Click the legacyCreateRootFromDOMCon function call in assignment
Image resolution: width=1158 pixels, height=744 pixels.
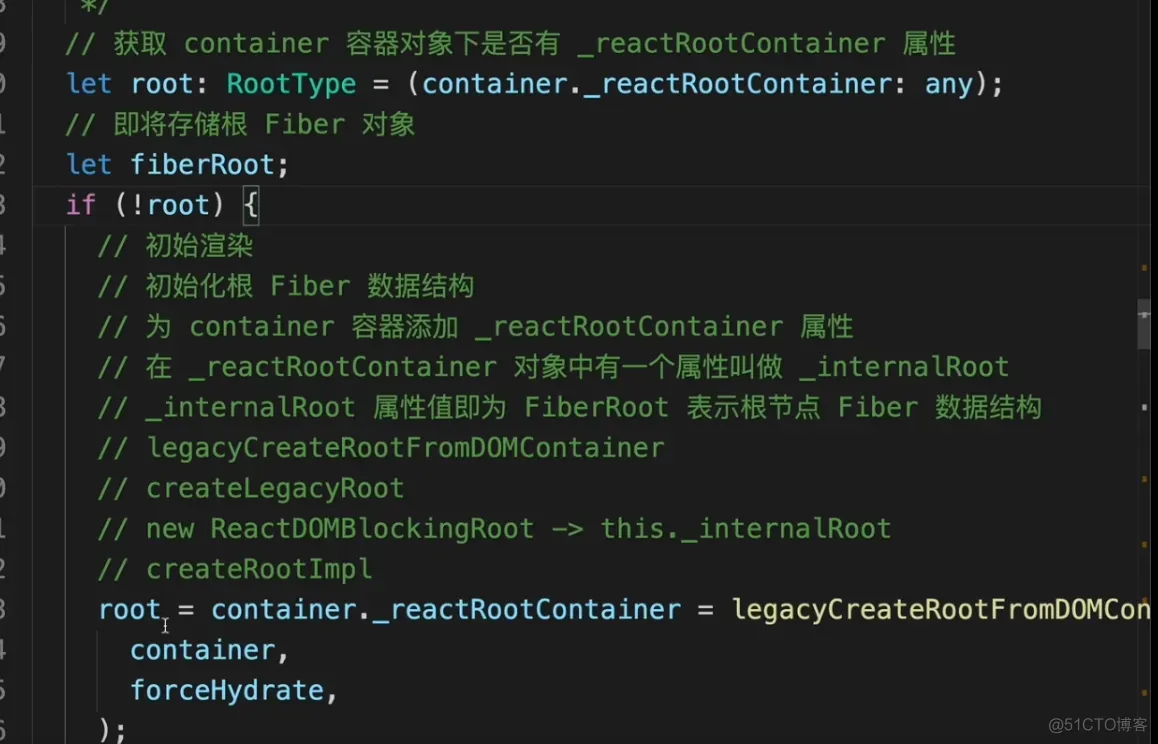[x=940, y=610]
